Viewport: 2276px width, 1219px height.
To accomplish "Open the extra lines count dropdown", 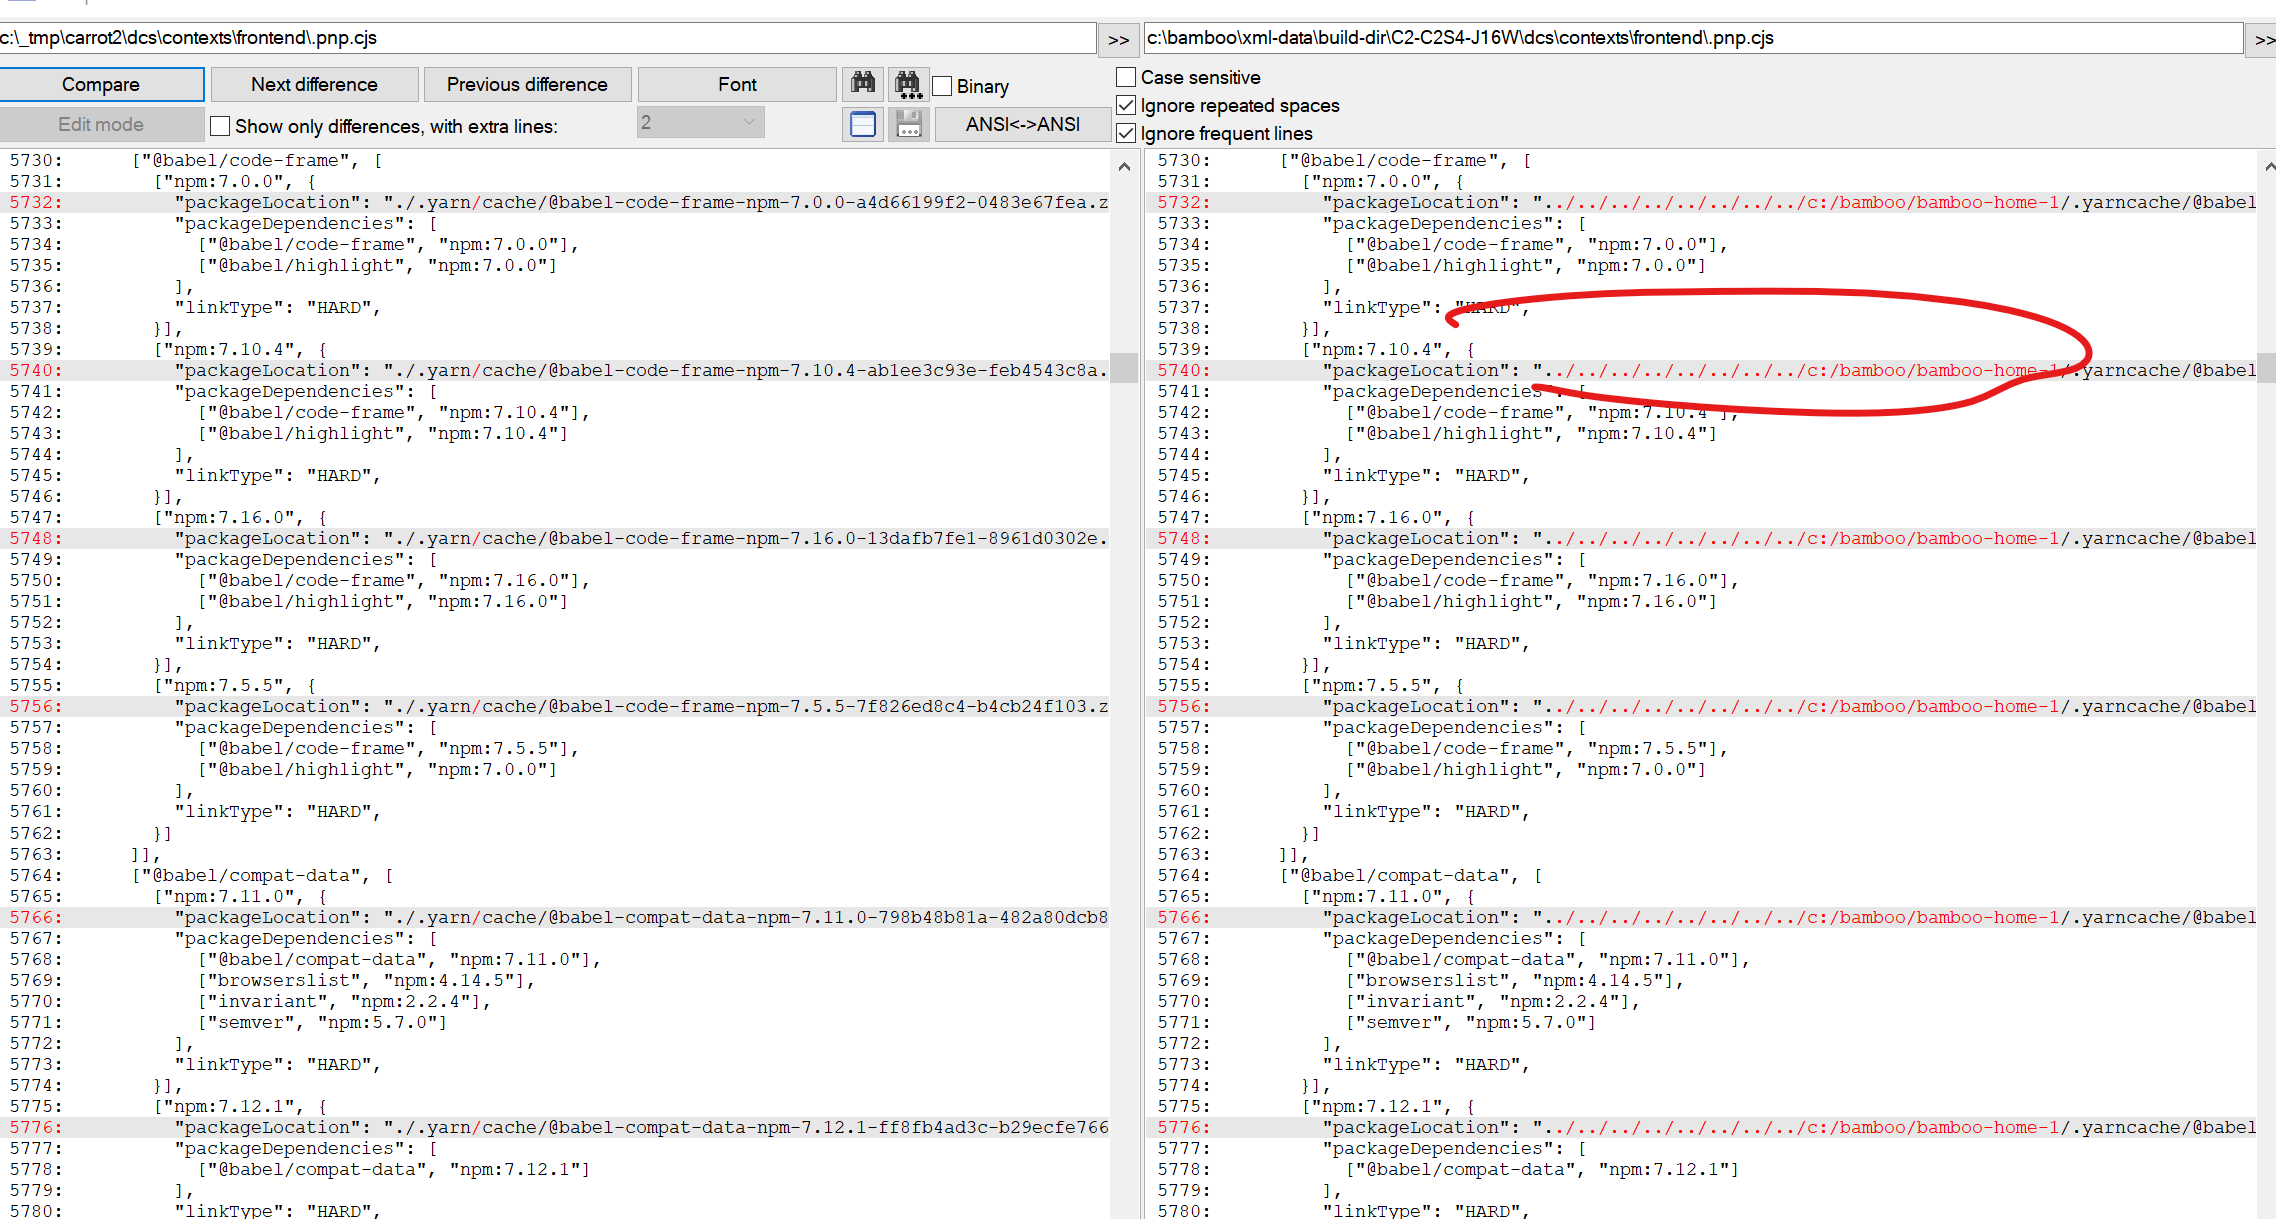I will (x=748, y=121).
